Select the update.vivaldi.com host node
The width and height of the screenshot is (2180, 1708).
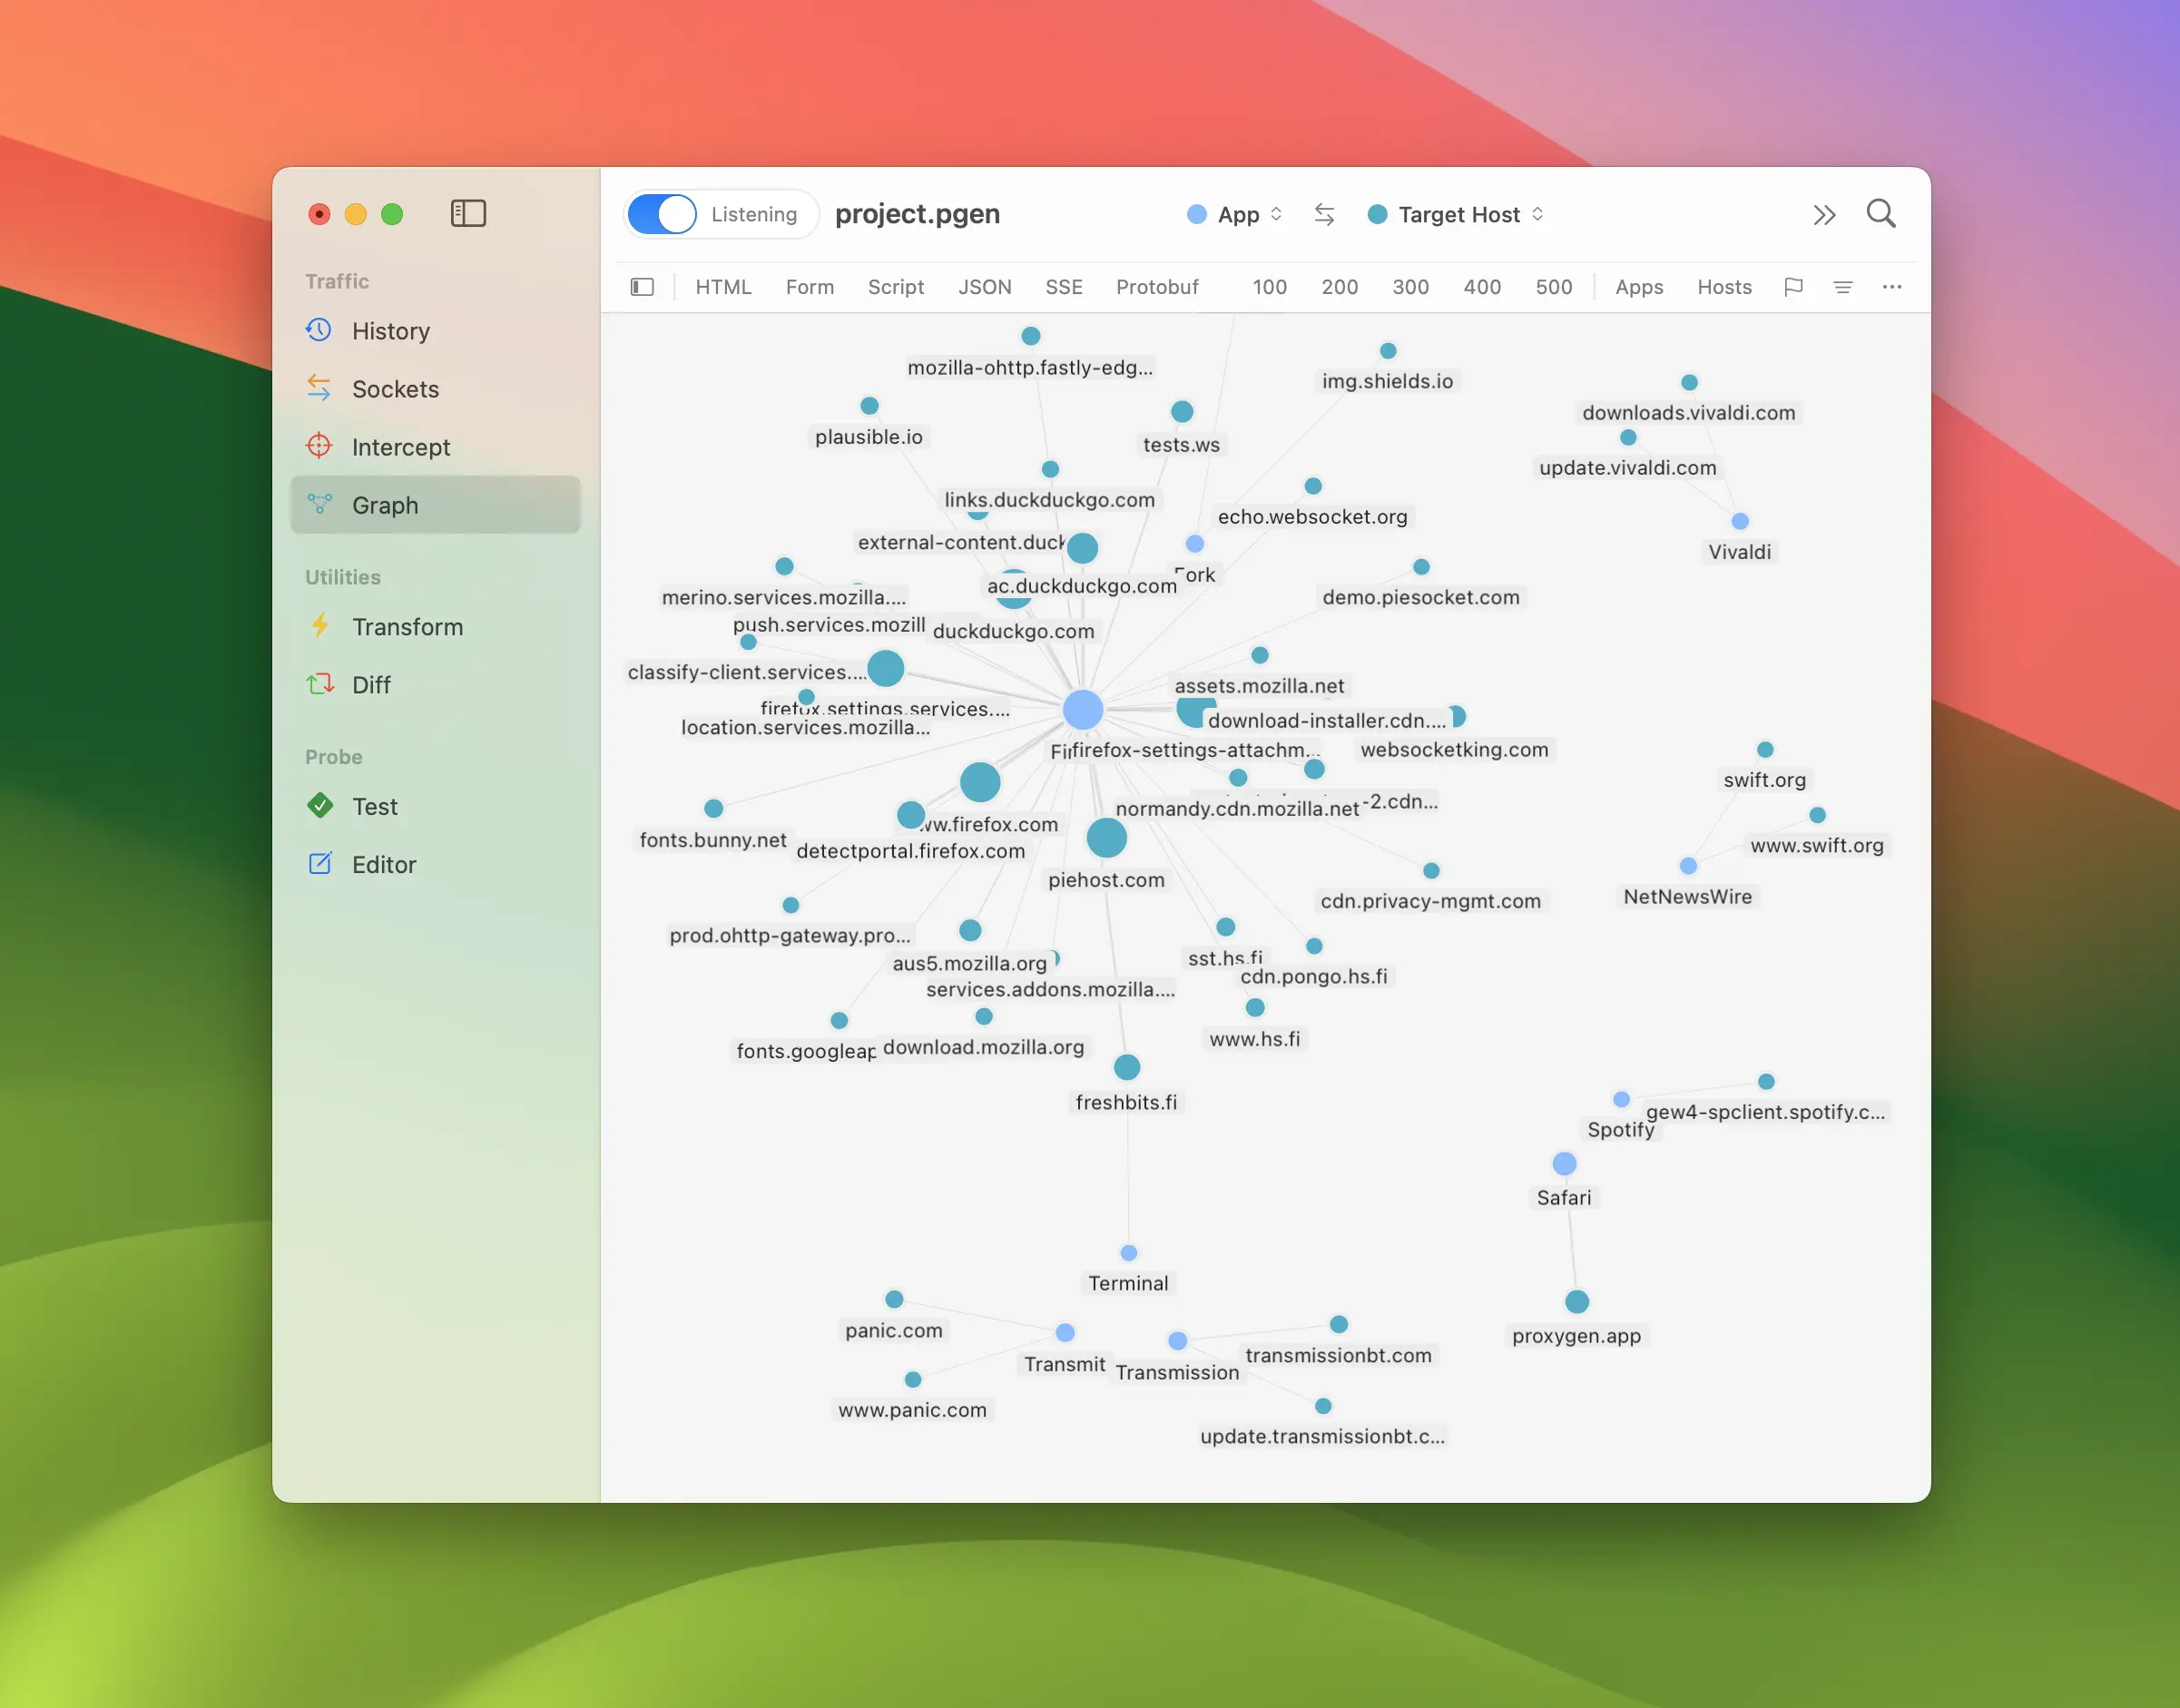click(x=1628, y=438)
